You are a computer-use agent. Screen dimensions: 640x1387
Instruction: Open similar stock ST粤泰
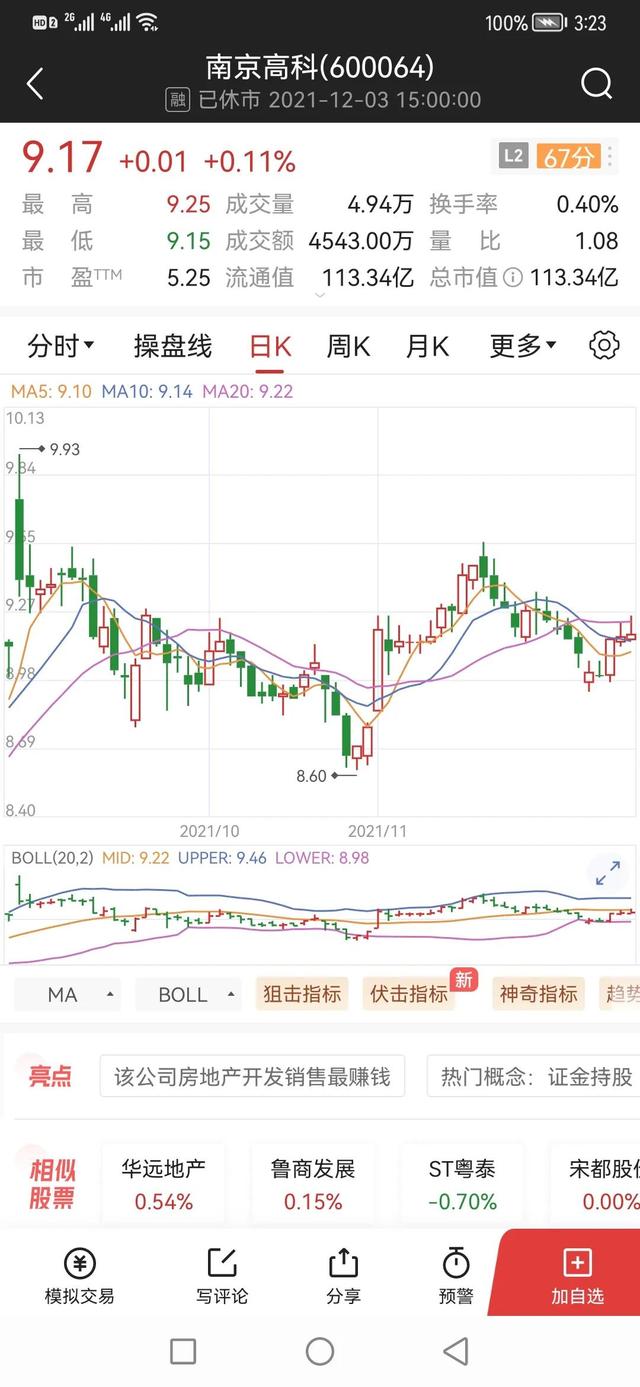click(462, 1185)
